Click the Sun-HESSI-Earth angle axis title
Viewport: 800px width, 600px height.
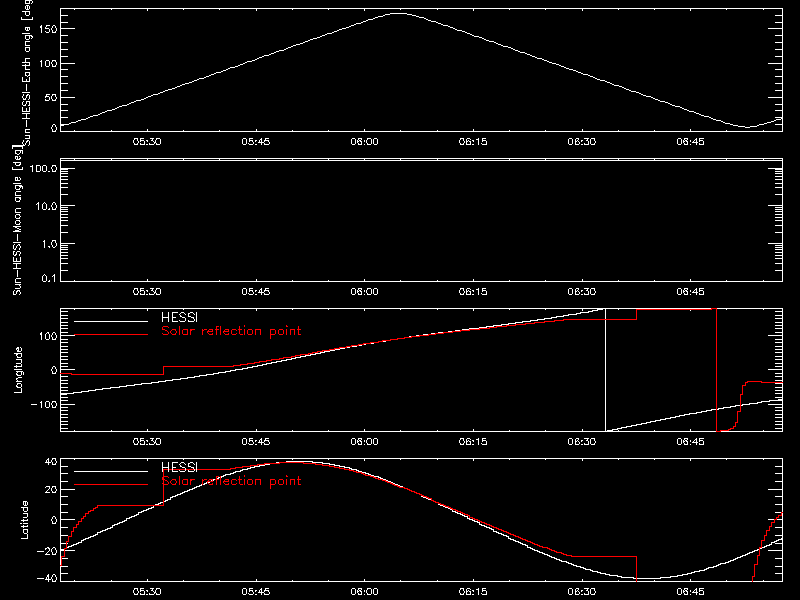[27, 72]
